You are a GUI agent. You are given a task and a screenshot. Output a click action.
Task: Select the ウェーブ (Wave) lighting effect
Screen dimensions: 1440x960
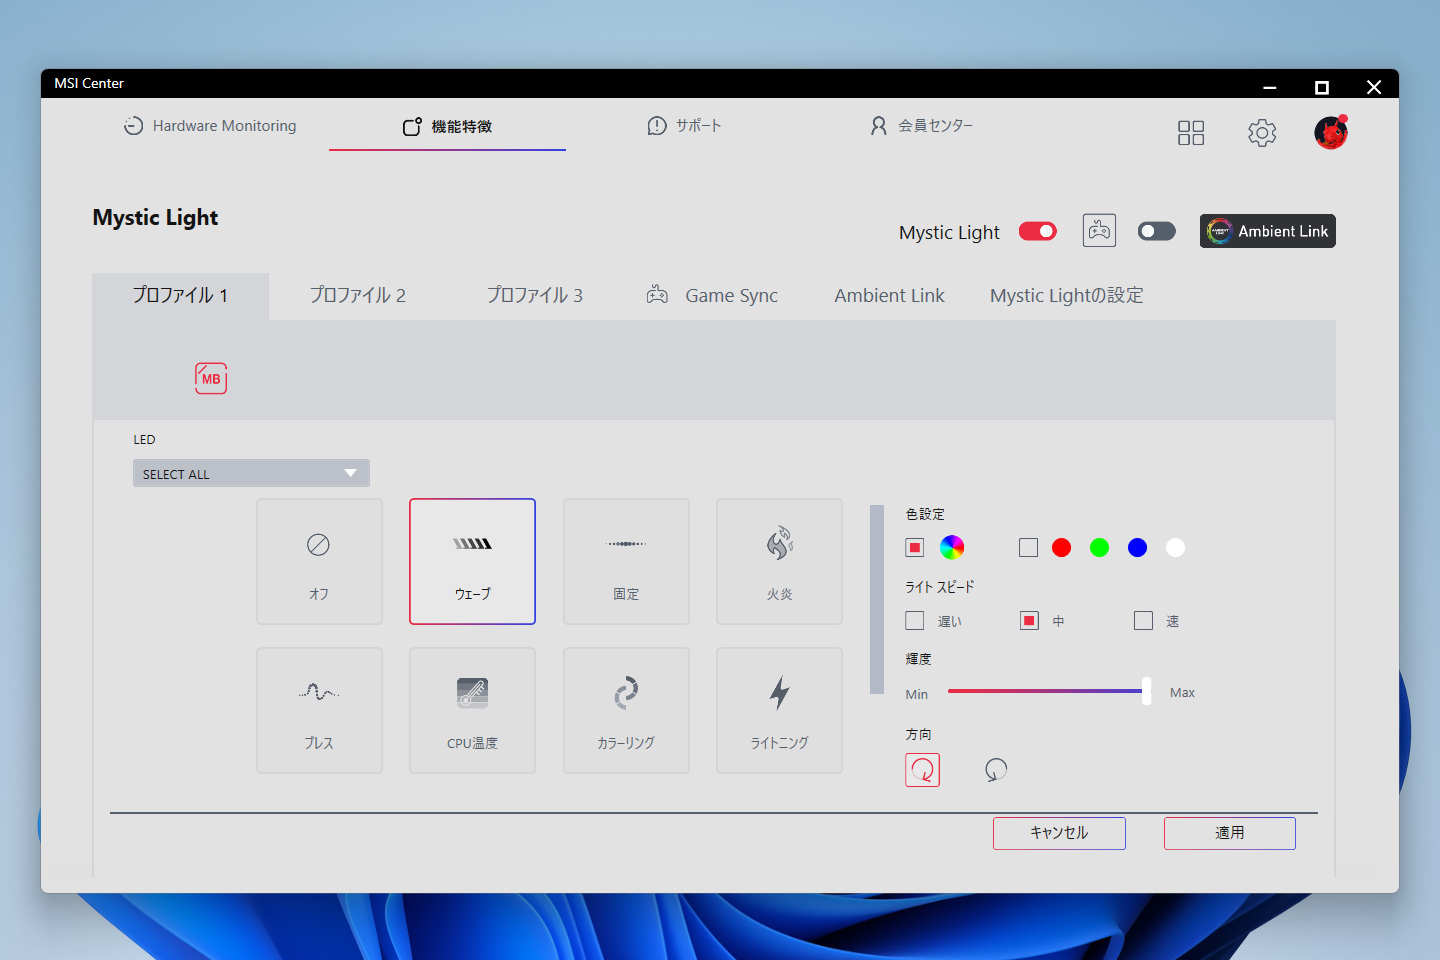tap(472, 561)
